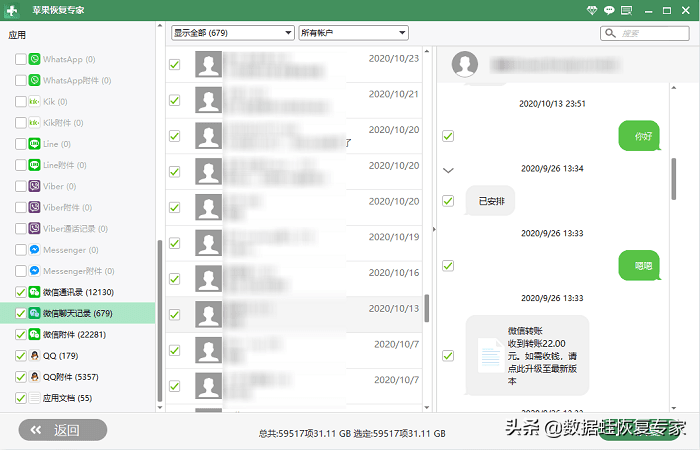Open the menu list icon in title bar
This screenshot has width=700, height=450.
pos(626,10)
